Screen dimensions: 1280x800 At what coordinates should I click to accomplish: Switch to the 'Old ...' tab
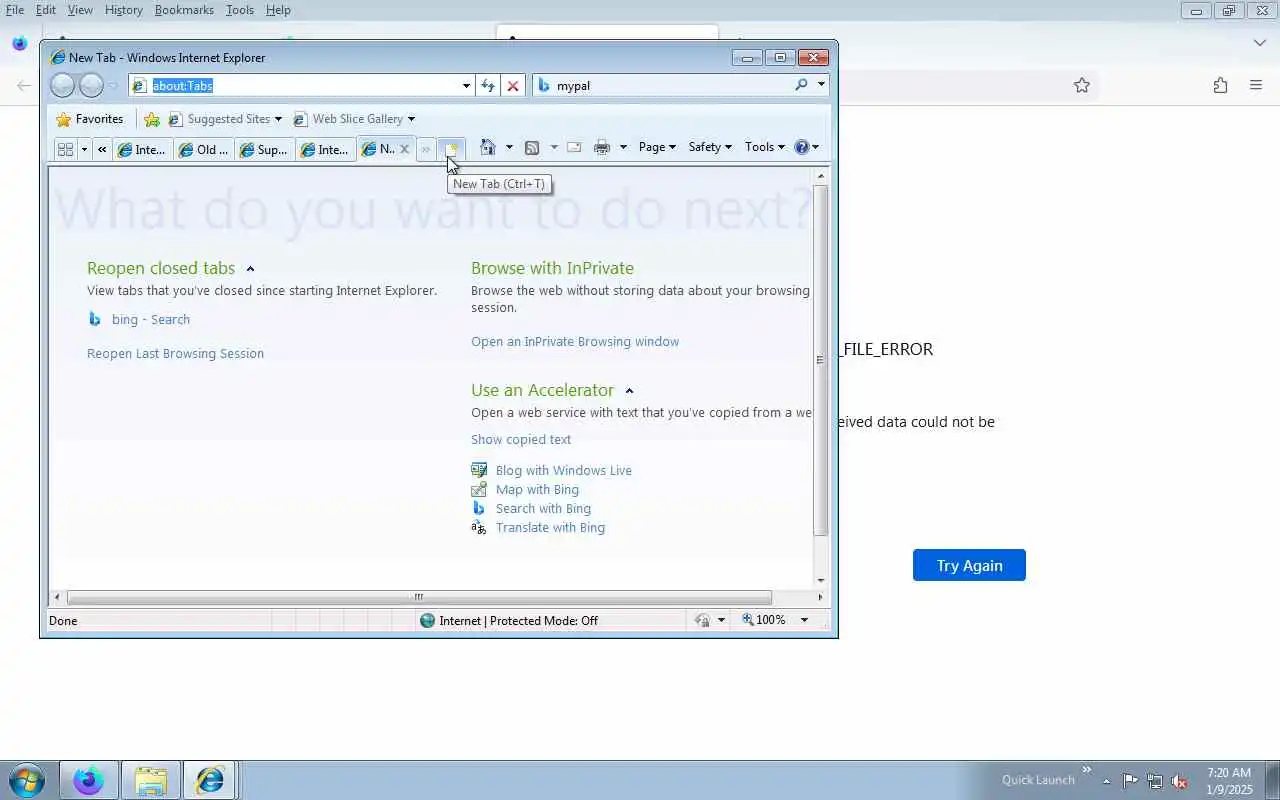click(204, 149)
